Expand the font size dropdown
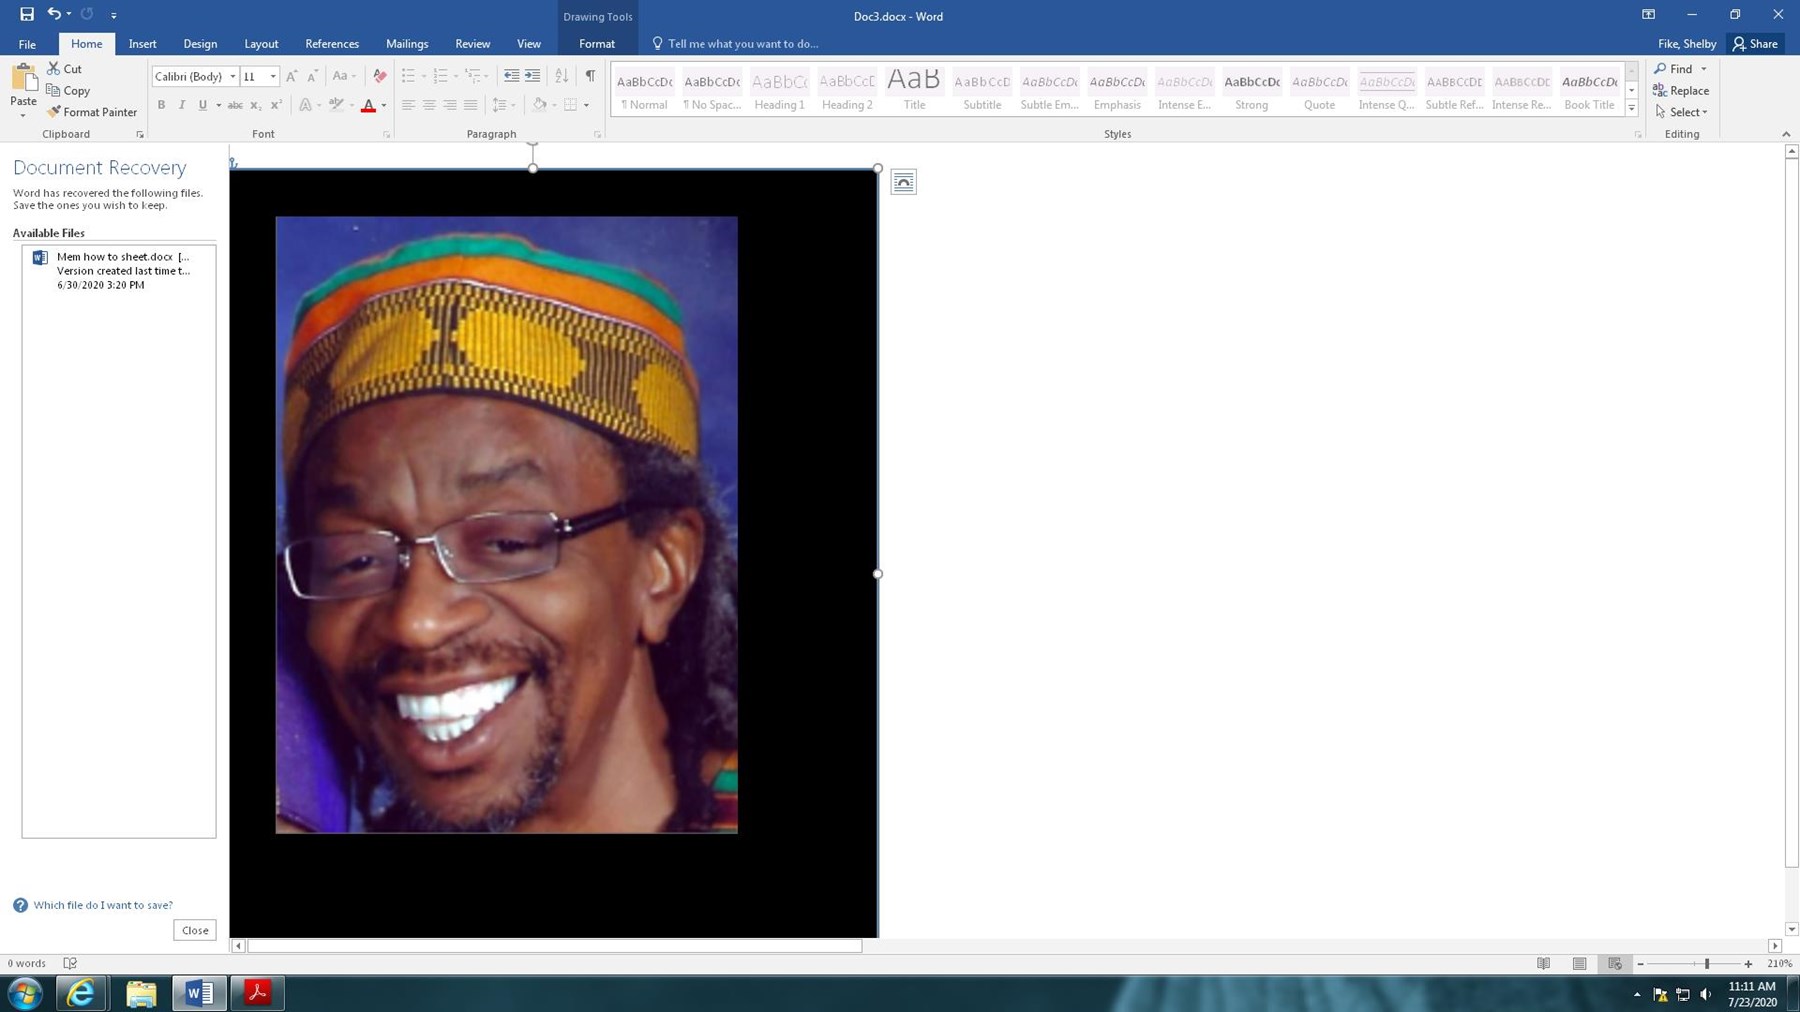 tap(273, 76)
